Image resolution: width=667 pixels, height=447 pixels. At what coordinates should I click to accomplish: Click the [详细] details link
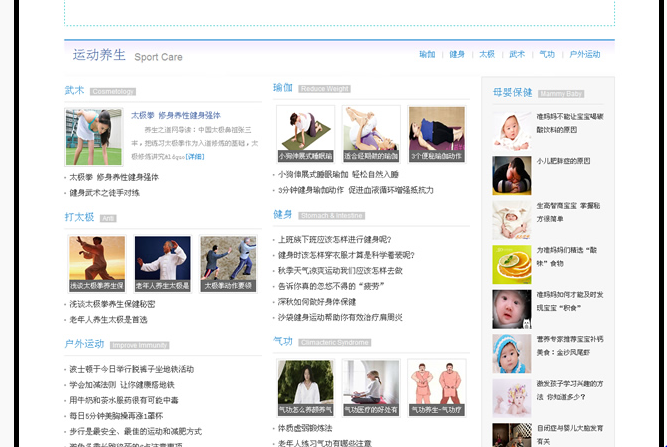pyautogui.click(x=195, y=157)
